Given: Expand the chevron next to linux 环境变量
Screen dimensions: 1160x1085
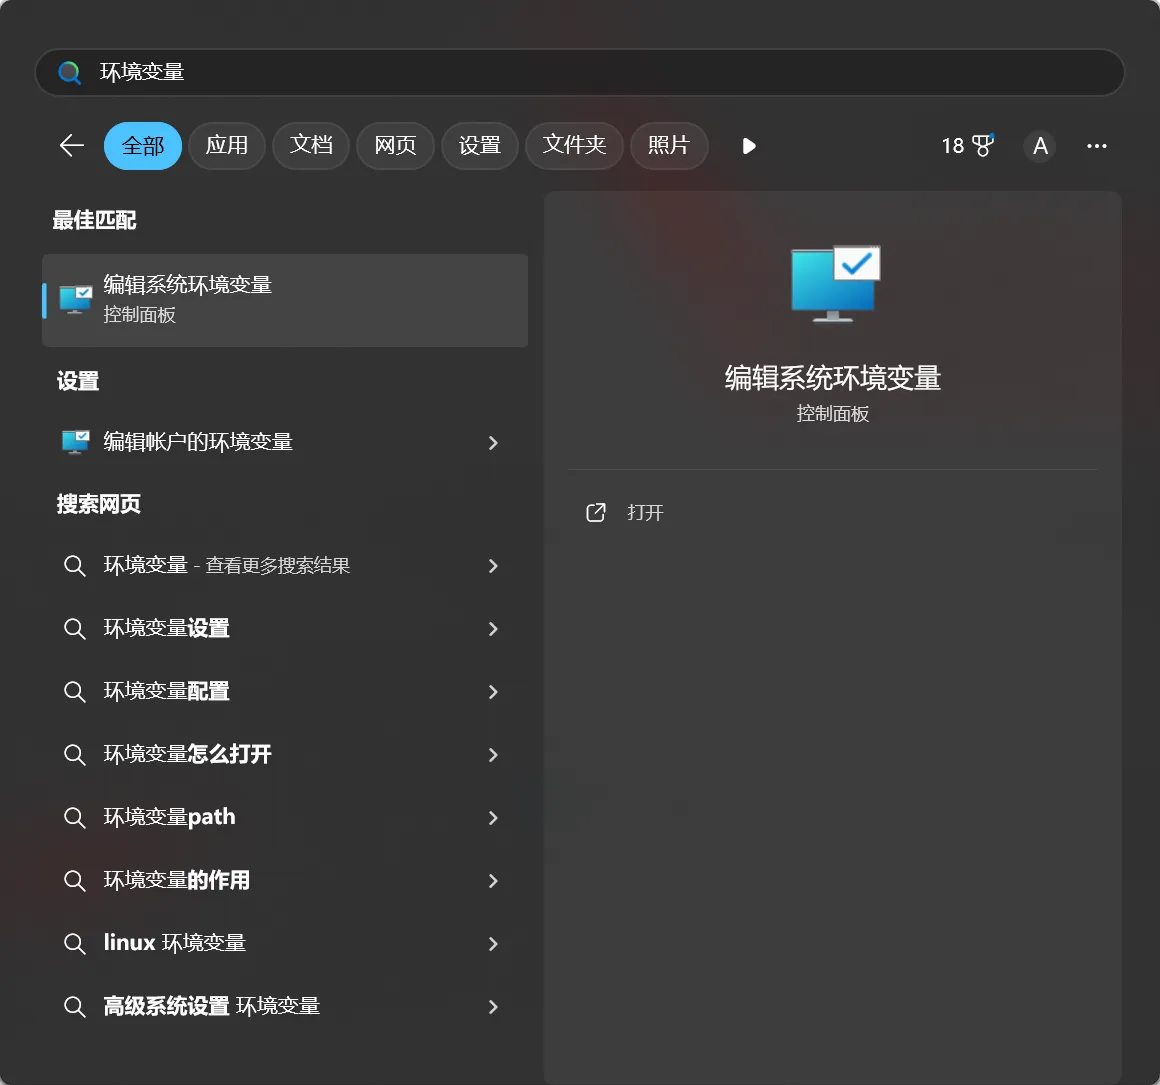Looking at the screenshot, I should [493, 943].
